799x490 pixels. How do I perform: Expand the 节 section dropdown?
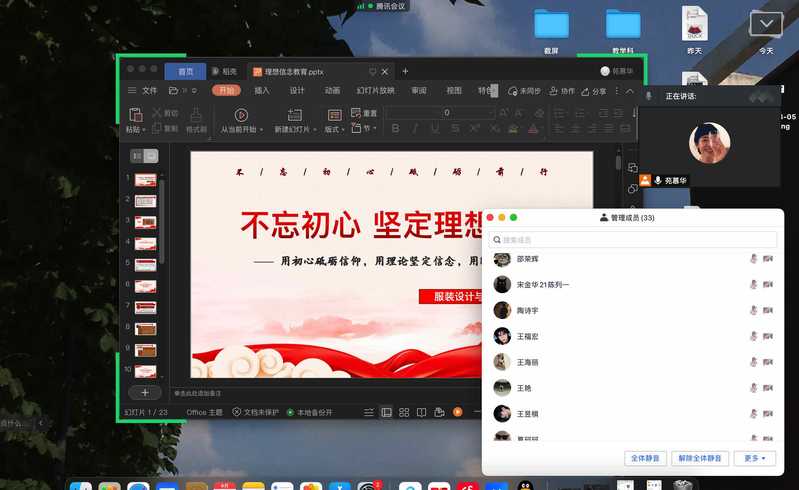[368, 129]
